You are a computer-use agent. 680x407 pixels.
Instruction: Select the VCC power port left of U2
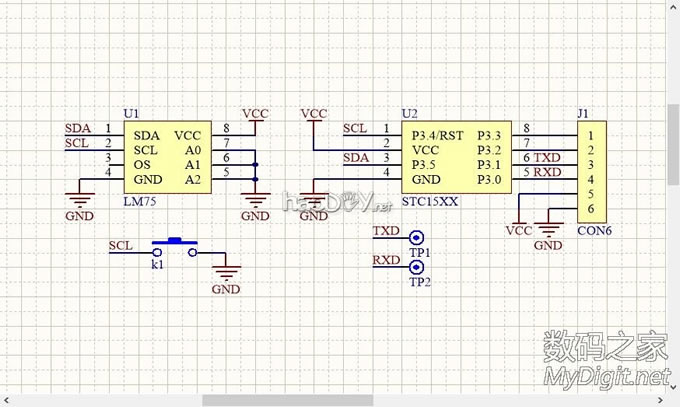(313, 114)
